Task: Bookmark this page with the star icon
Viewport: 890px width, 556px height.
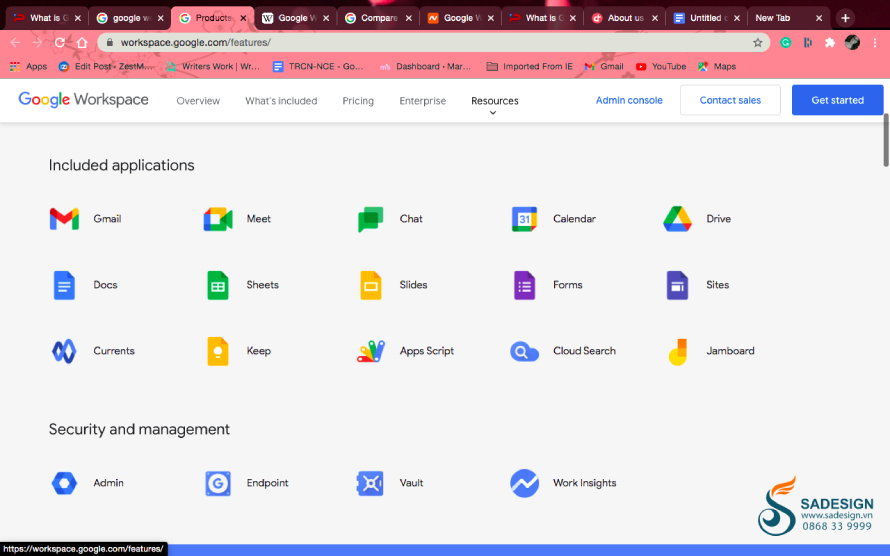Action: coord(757,43)
